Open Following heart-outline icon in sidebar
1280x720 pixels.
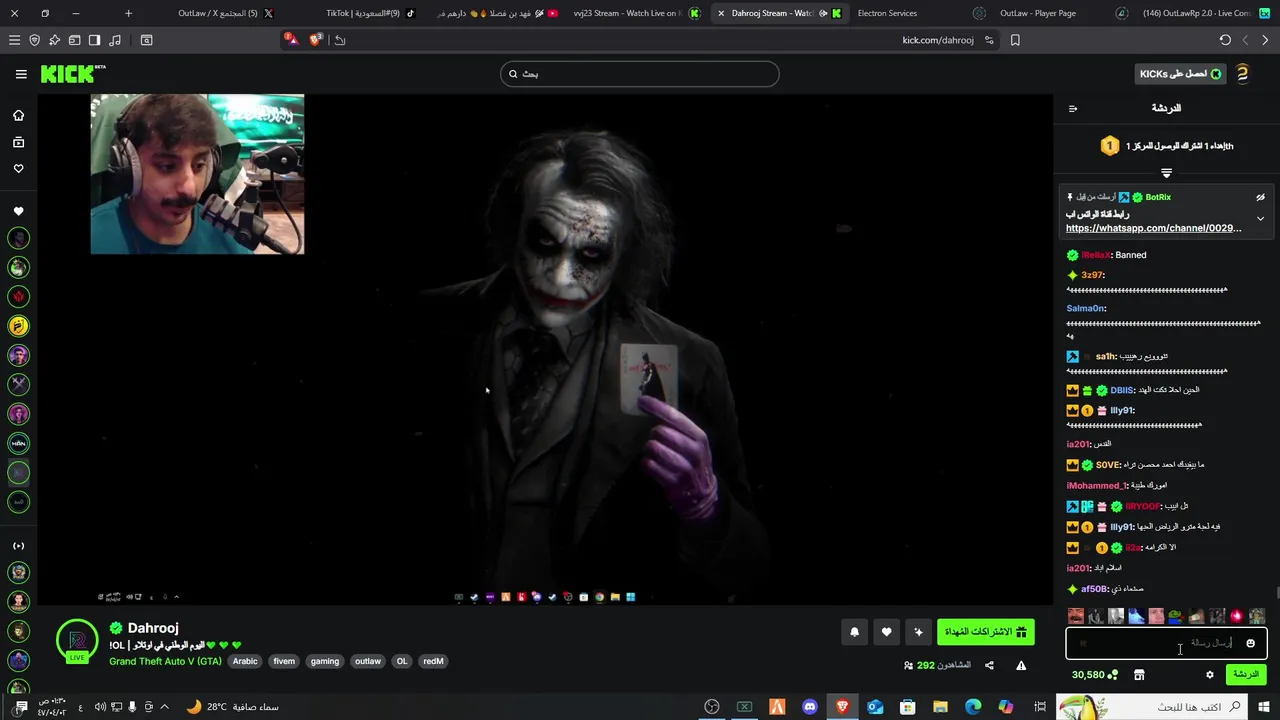pyautogui.click(x=18, y=168)
